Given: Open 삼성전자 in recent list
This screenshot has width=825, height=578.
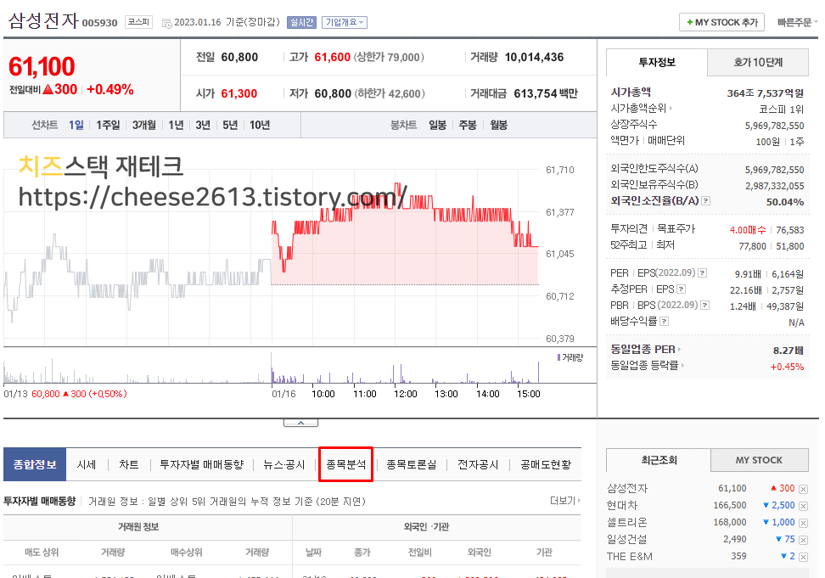Looking at the screenshot, I should [627, 489].
